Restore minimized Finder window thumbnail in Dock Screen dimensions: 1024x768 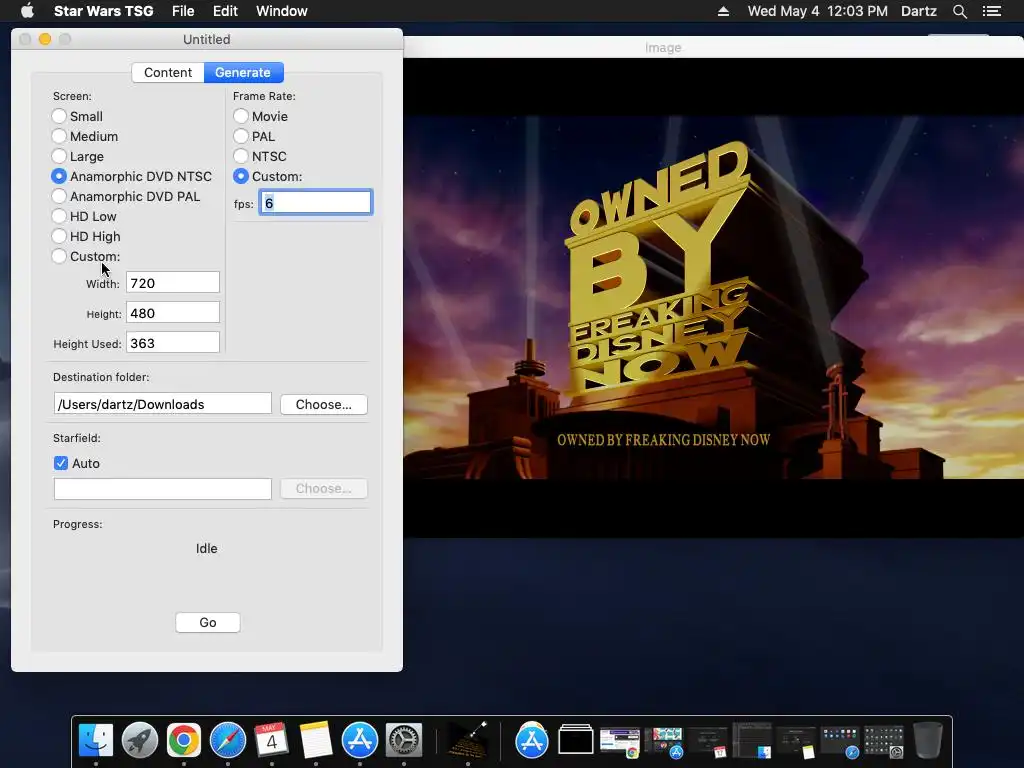752,741
